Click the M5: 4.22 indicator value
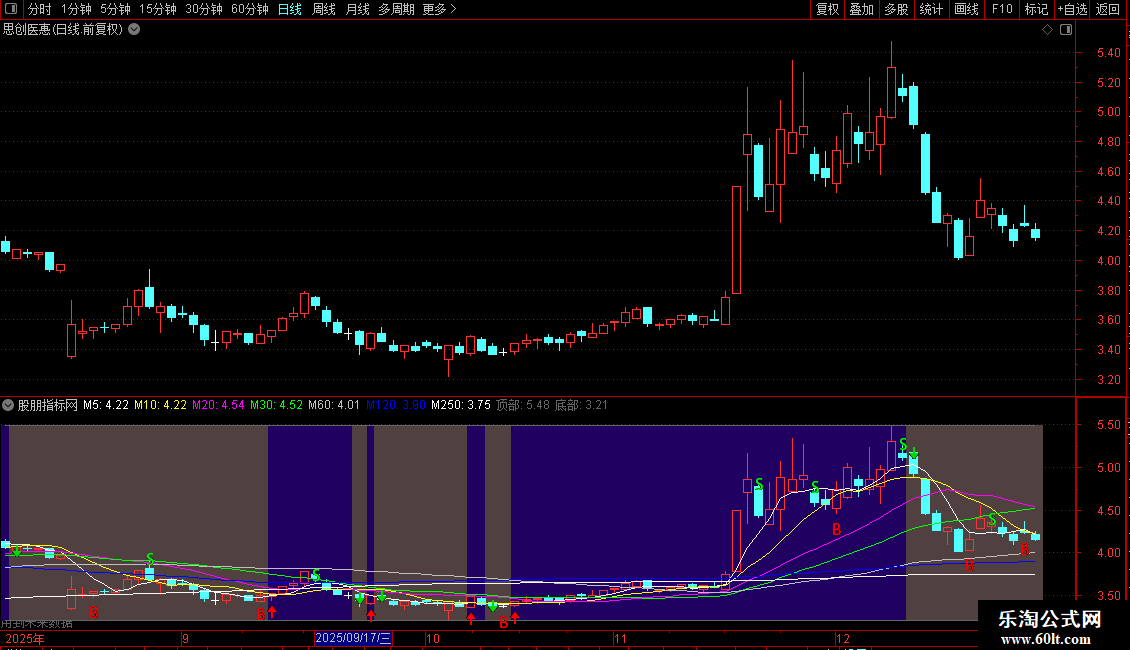Screen dimensions: 1130x650 106,405
